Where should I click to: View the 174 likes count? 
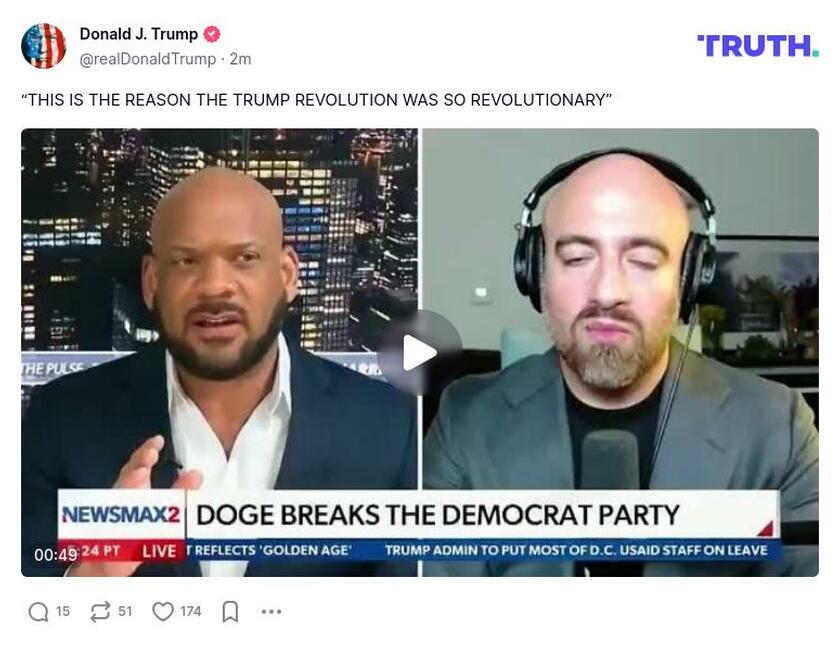[x=191, y=611]
